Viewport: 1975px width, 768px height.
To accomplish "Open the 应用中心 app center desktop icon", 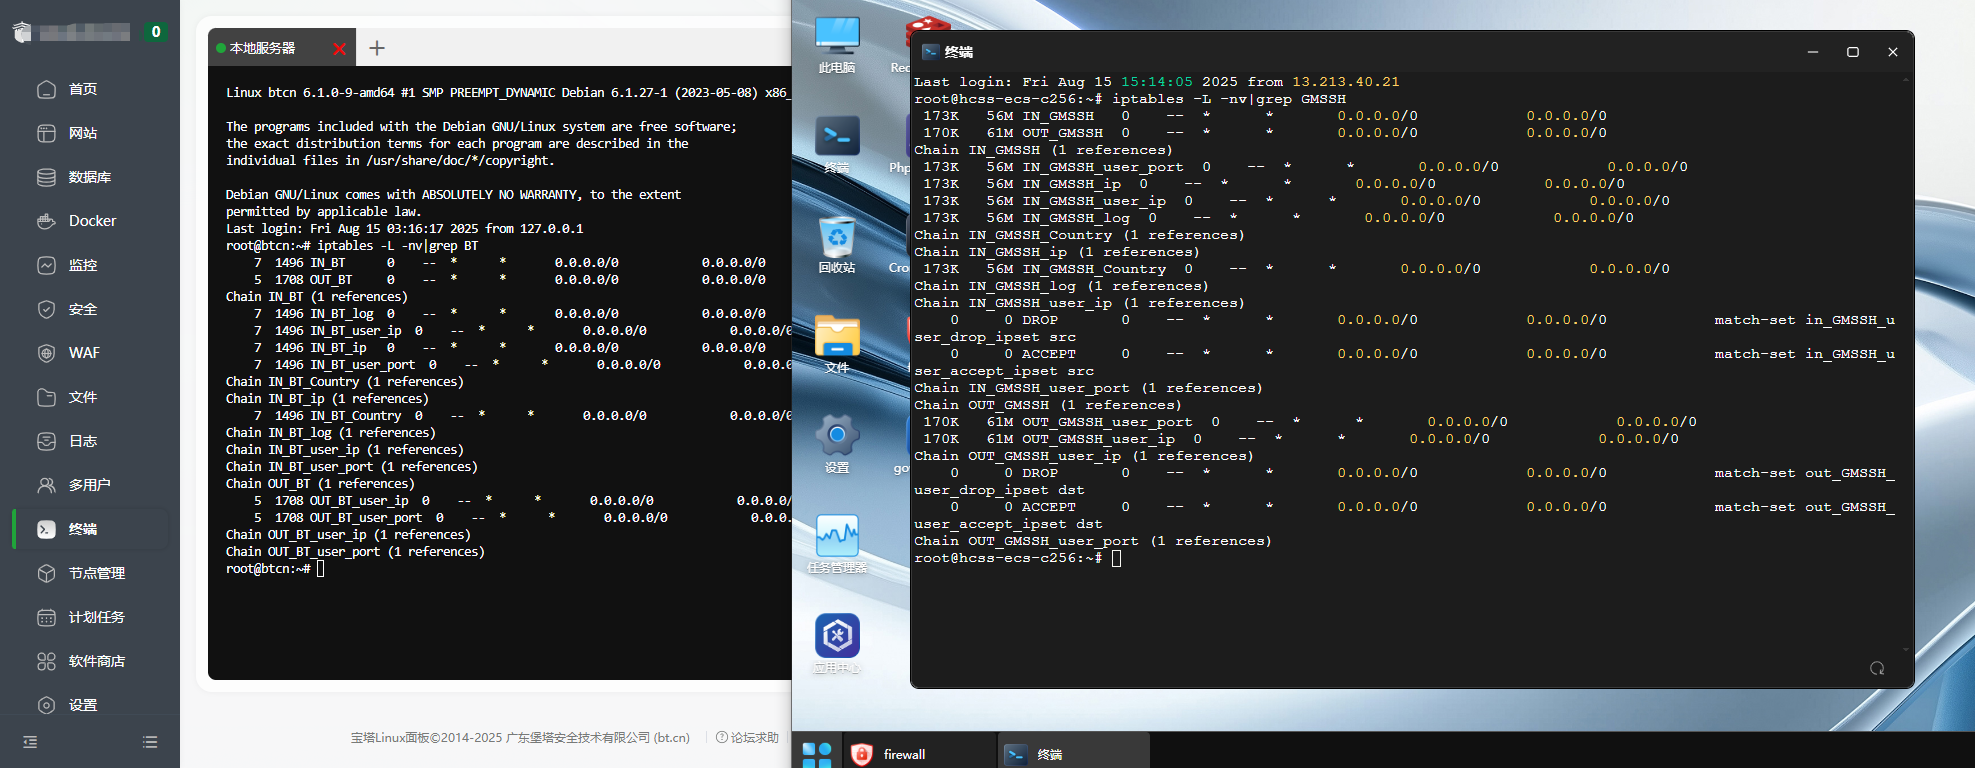I will coord(837,641).
